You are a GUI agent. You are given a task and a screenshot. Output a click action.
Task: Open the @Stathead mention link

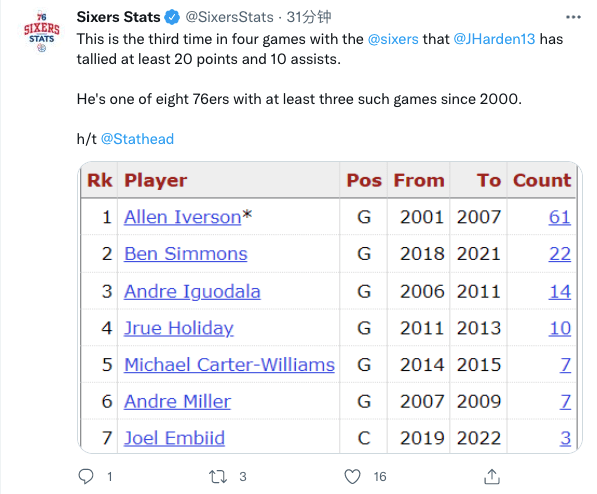(137, 139)
